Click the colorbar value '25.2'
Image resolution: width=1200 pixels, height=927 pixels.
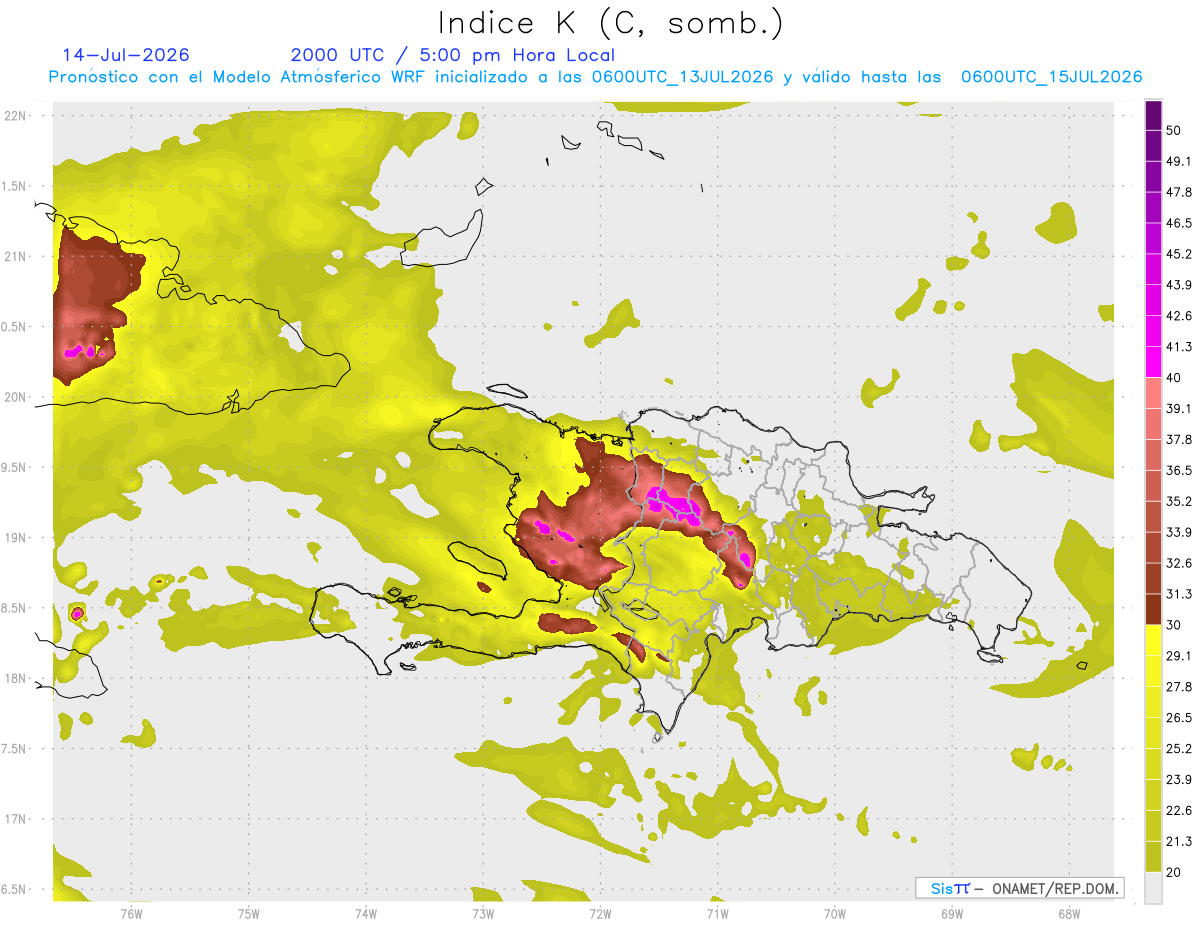click(1179, 749)
